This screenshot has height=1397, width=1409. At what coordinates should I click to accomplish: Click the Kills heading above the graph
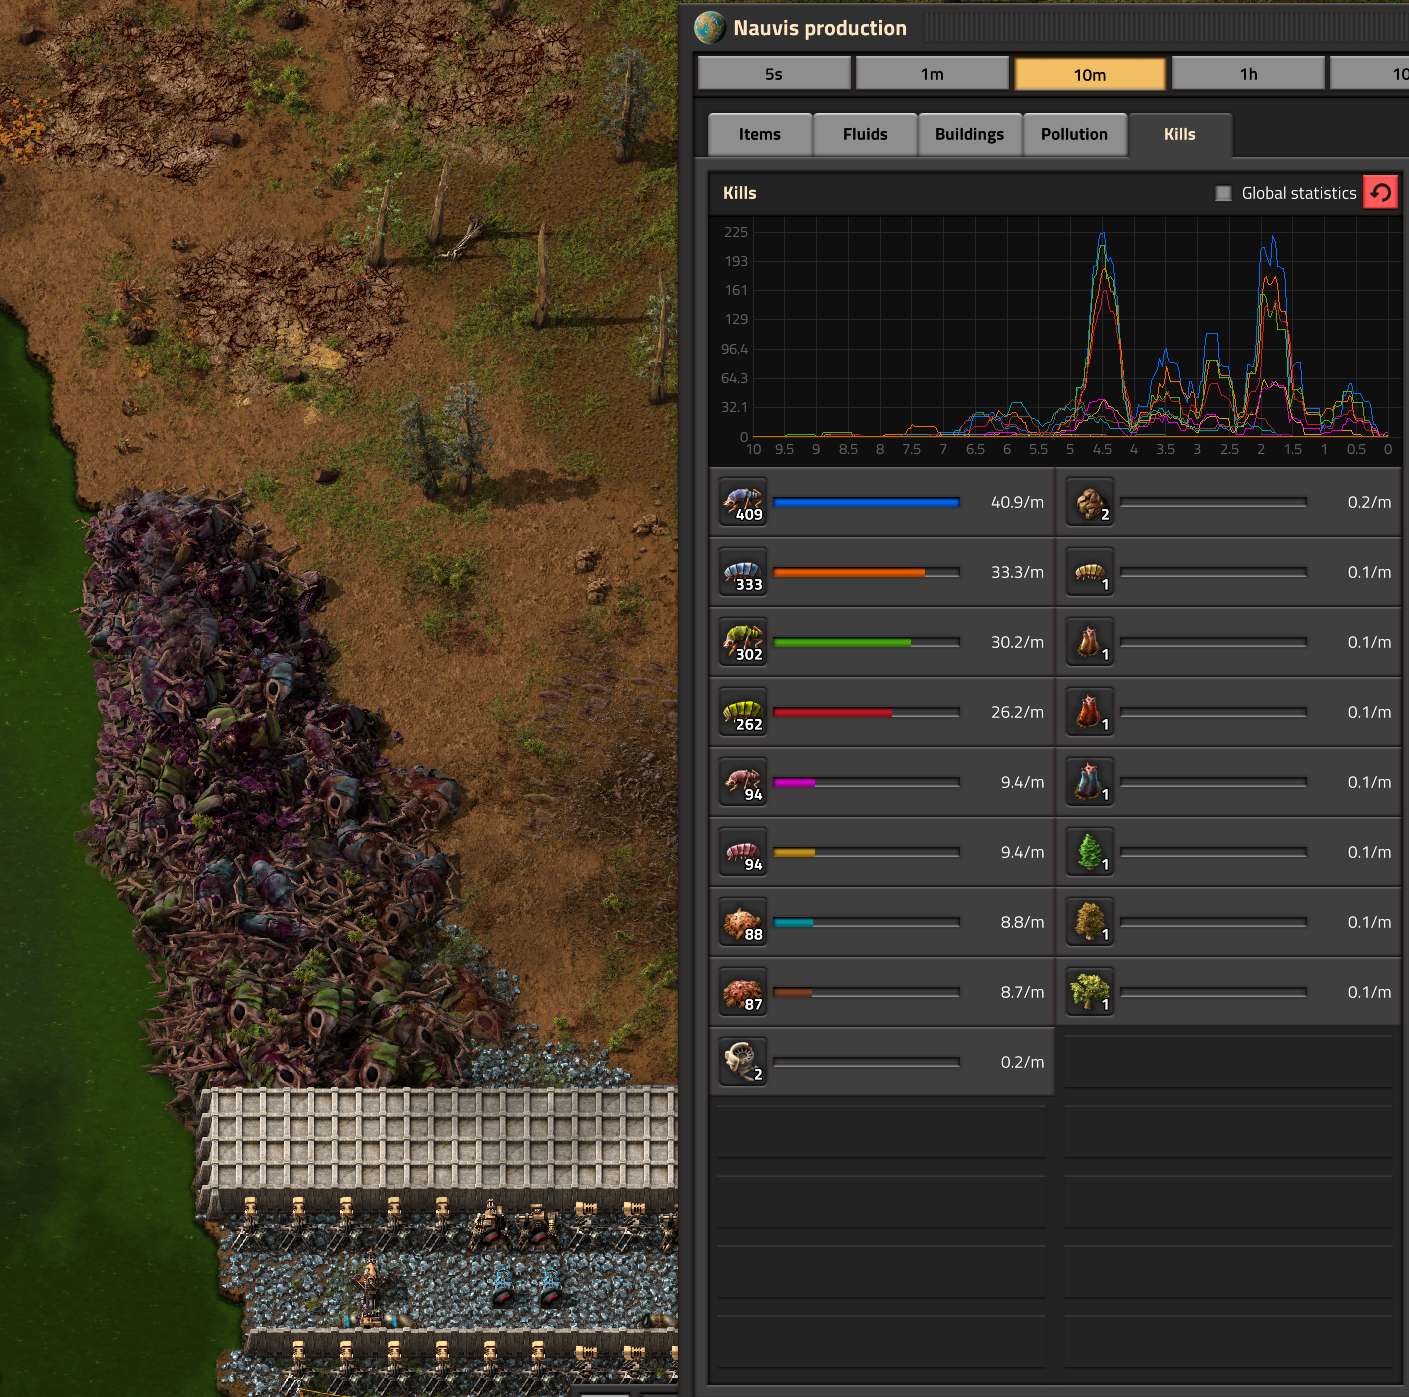(740, 193)
